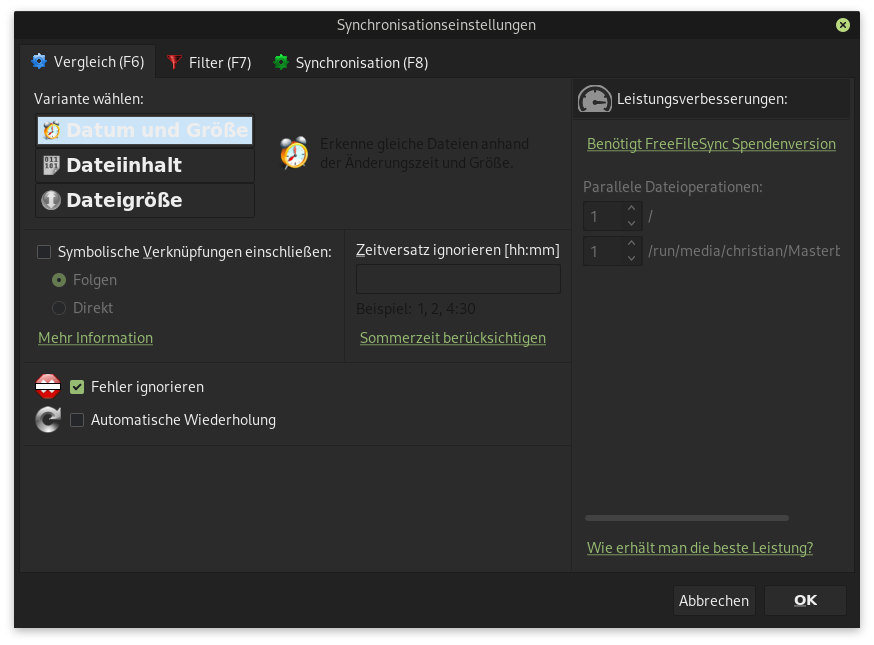Viewport: 874px width, 645px height.
Task: Click the large alarm clock description icon
Action: tap(294, 152)
